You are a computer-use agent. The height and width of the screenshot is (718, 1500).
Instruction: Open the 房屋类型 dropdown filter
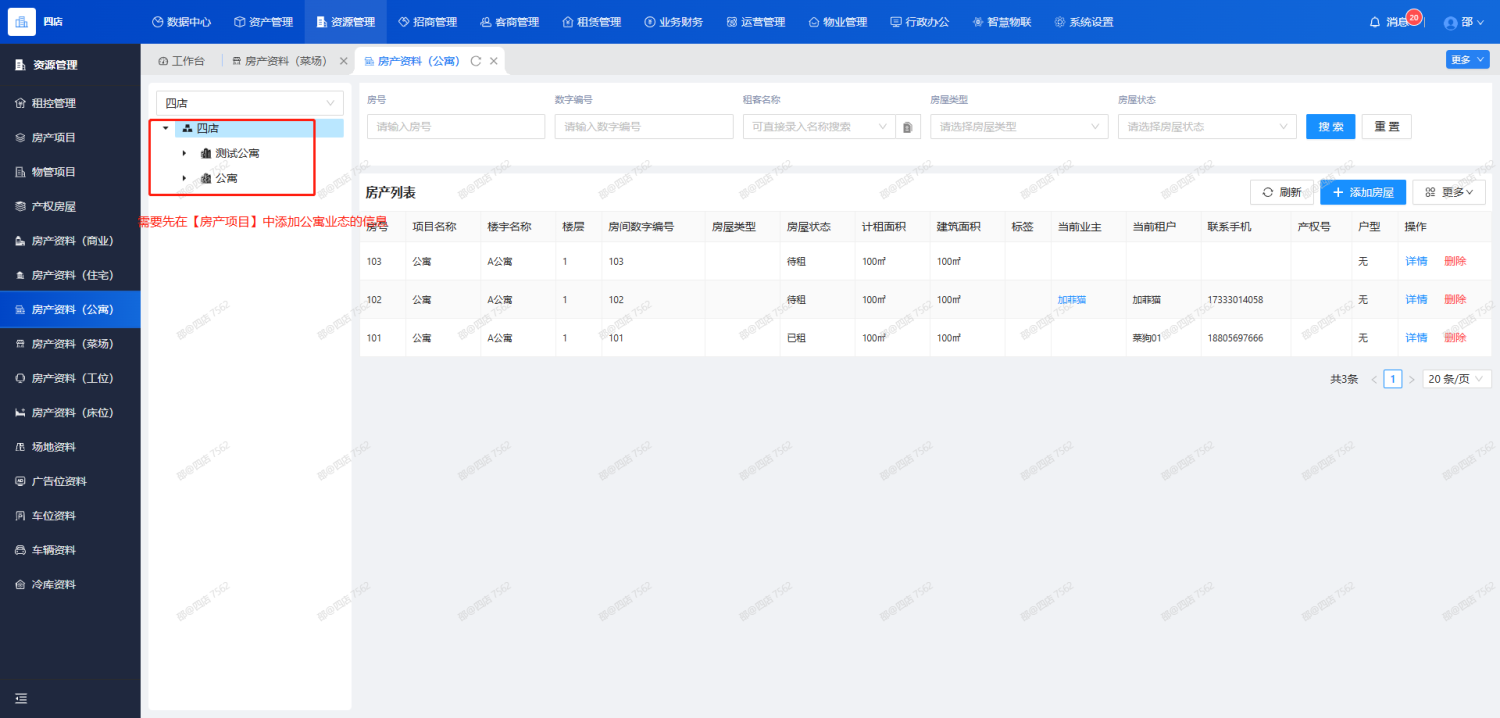tap(1018, 127)
